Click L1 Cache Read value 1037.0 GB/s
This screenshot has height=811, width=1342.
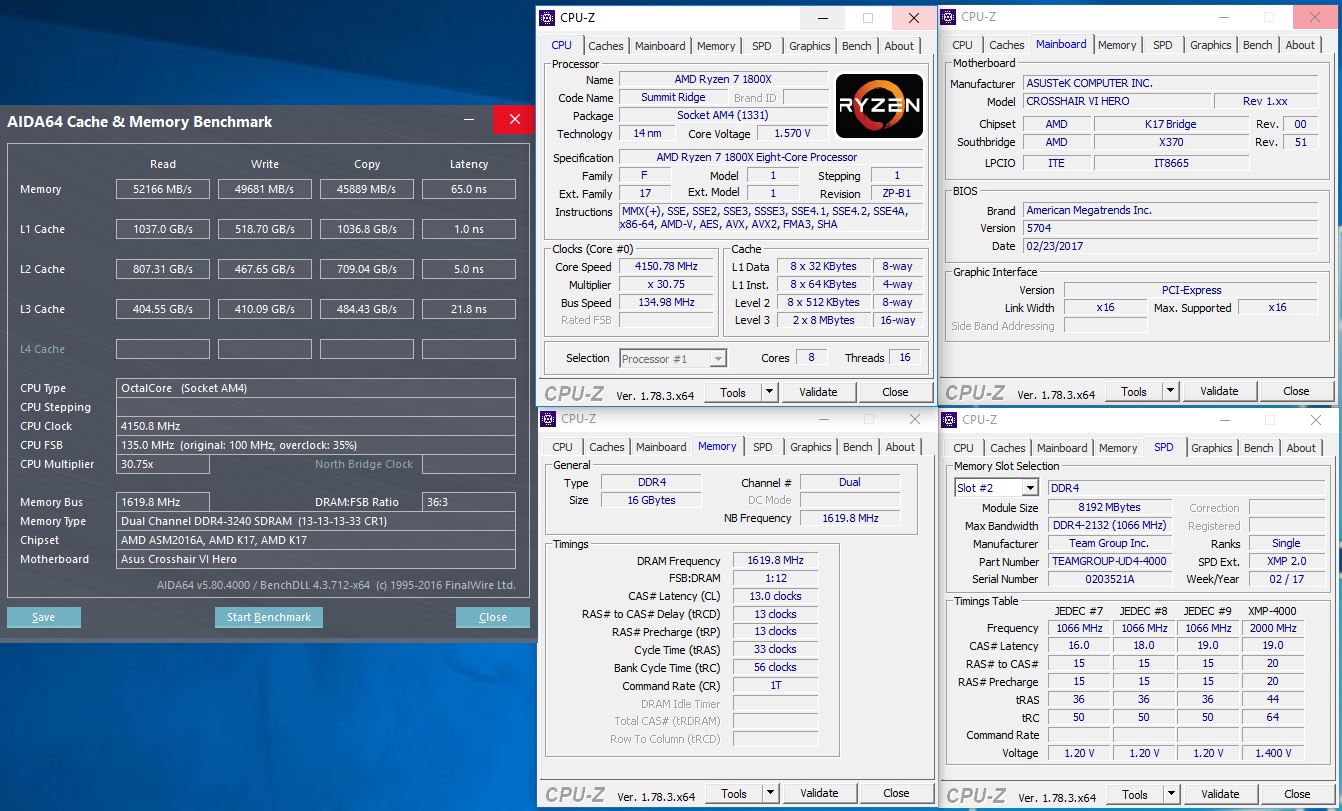click(163, 229)
